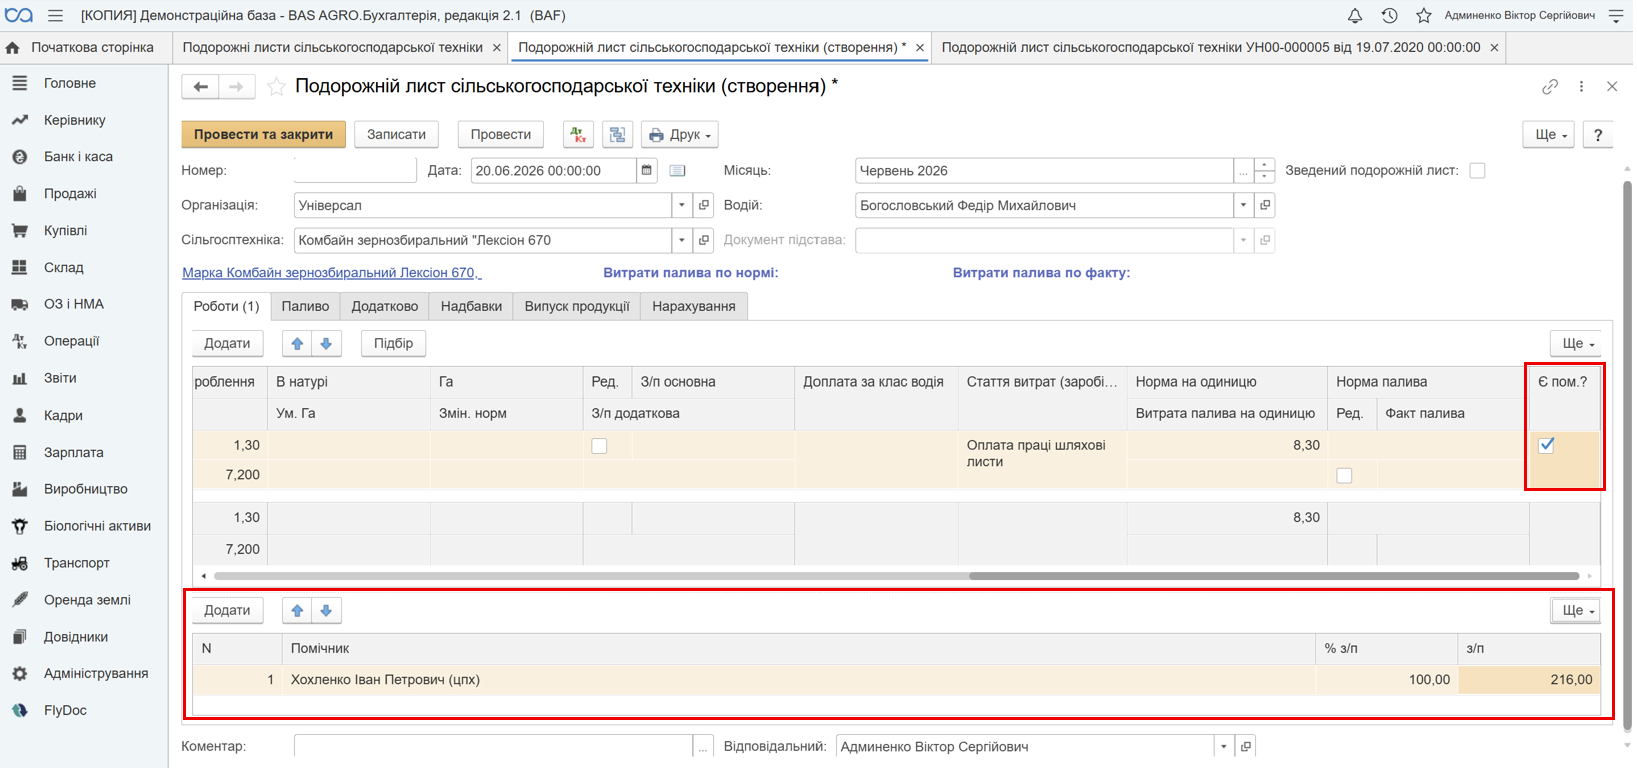Click the Номер input field

point(355,170)
